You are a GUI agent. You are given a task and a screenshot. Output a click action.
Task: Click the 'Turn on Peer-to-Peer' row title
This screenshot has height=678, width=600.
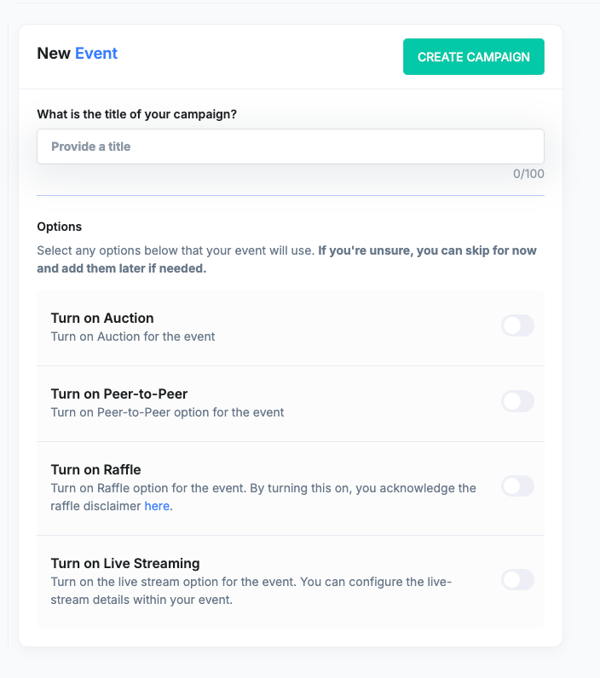point(118,394)
